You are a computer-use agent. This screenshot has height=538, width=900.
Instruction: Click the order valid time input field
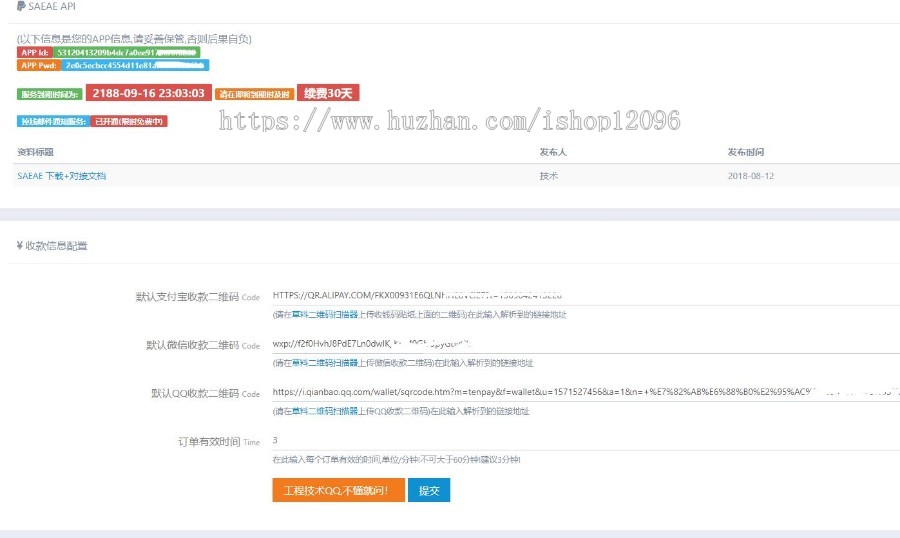tap(585, 440)
